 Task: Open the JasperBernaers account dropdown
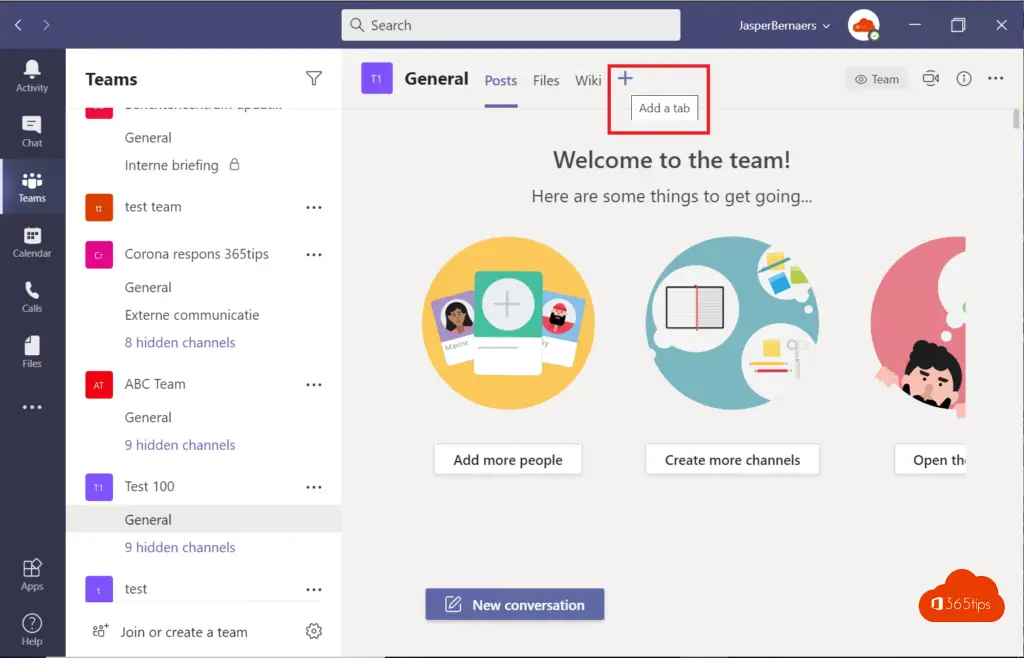pos(784,26)
